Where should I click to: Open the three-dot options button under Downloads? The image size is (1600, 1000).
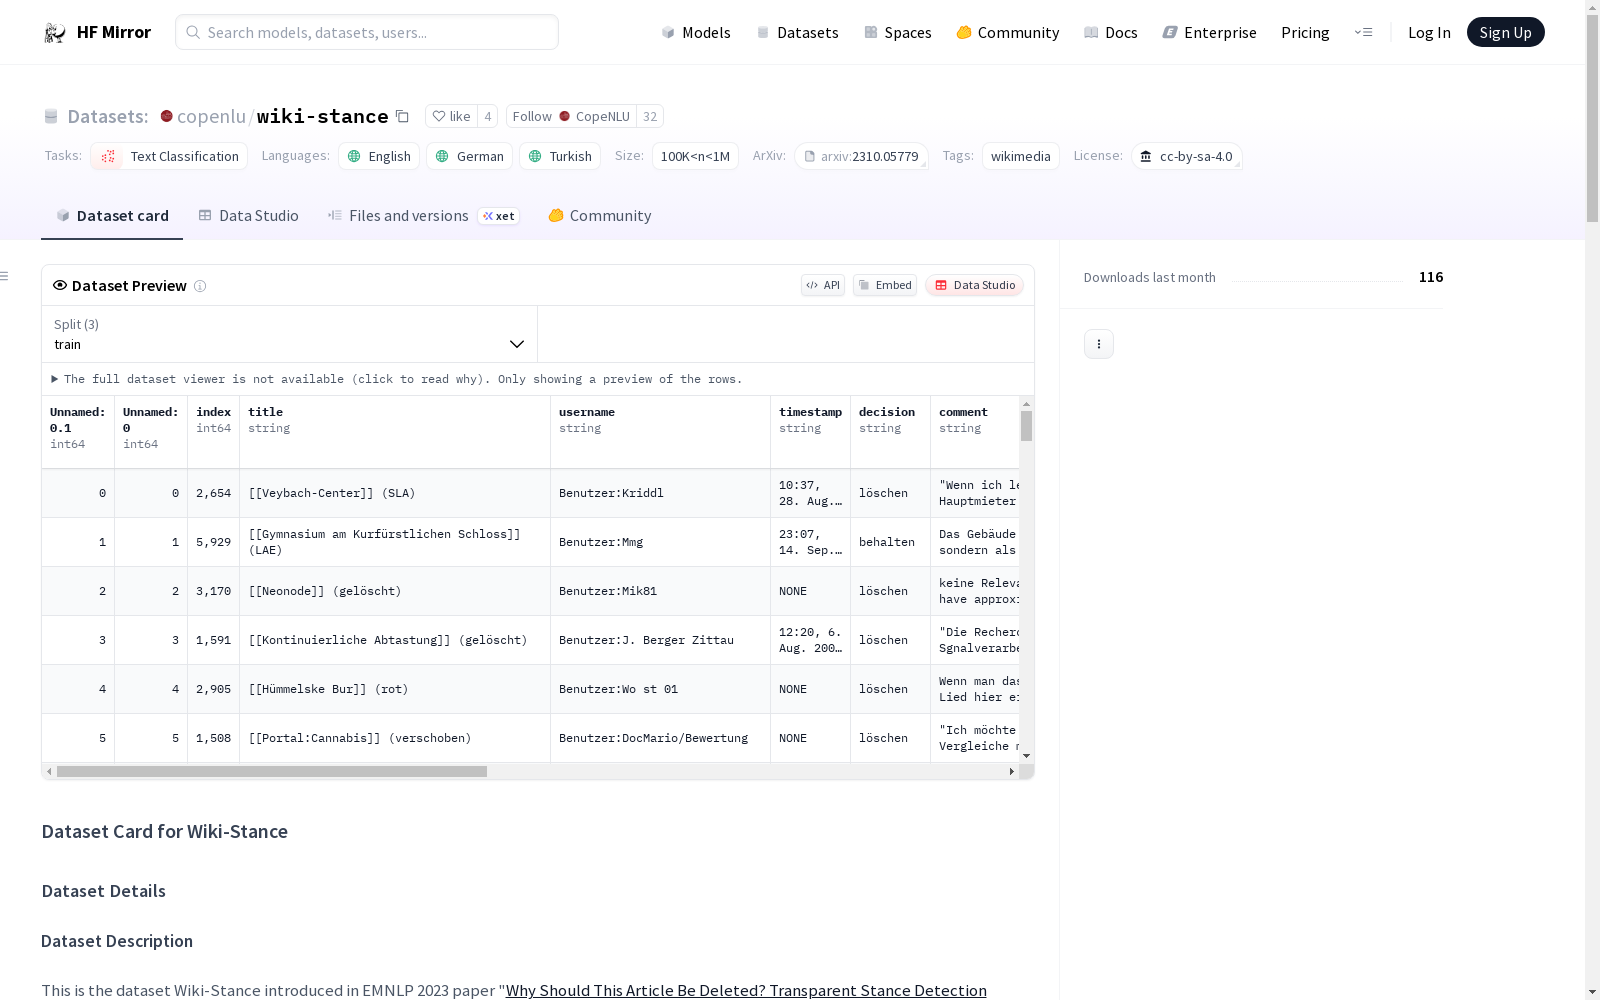(x=1099, y=344)
